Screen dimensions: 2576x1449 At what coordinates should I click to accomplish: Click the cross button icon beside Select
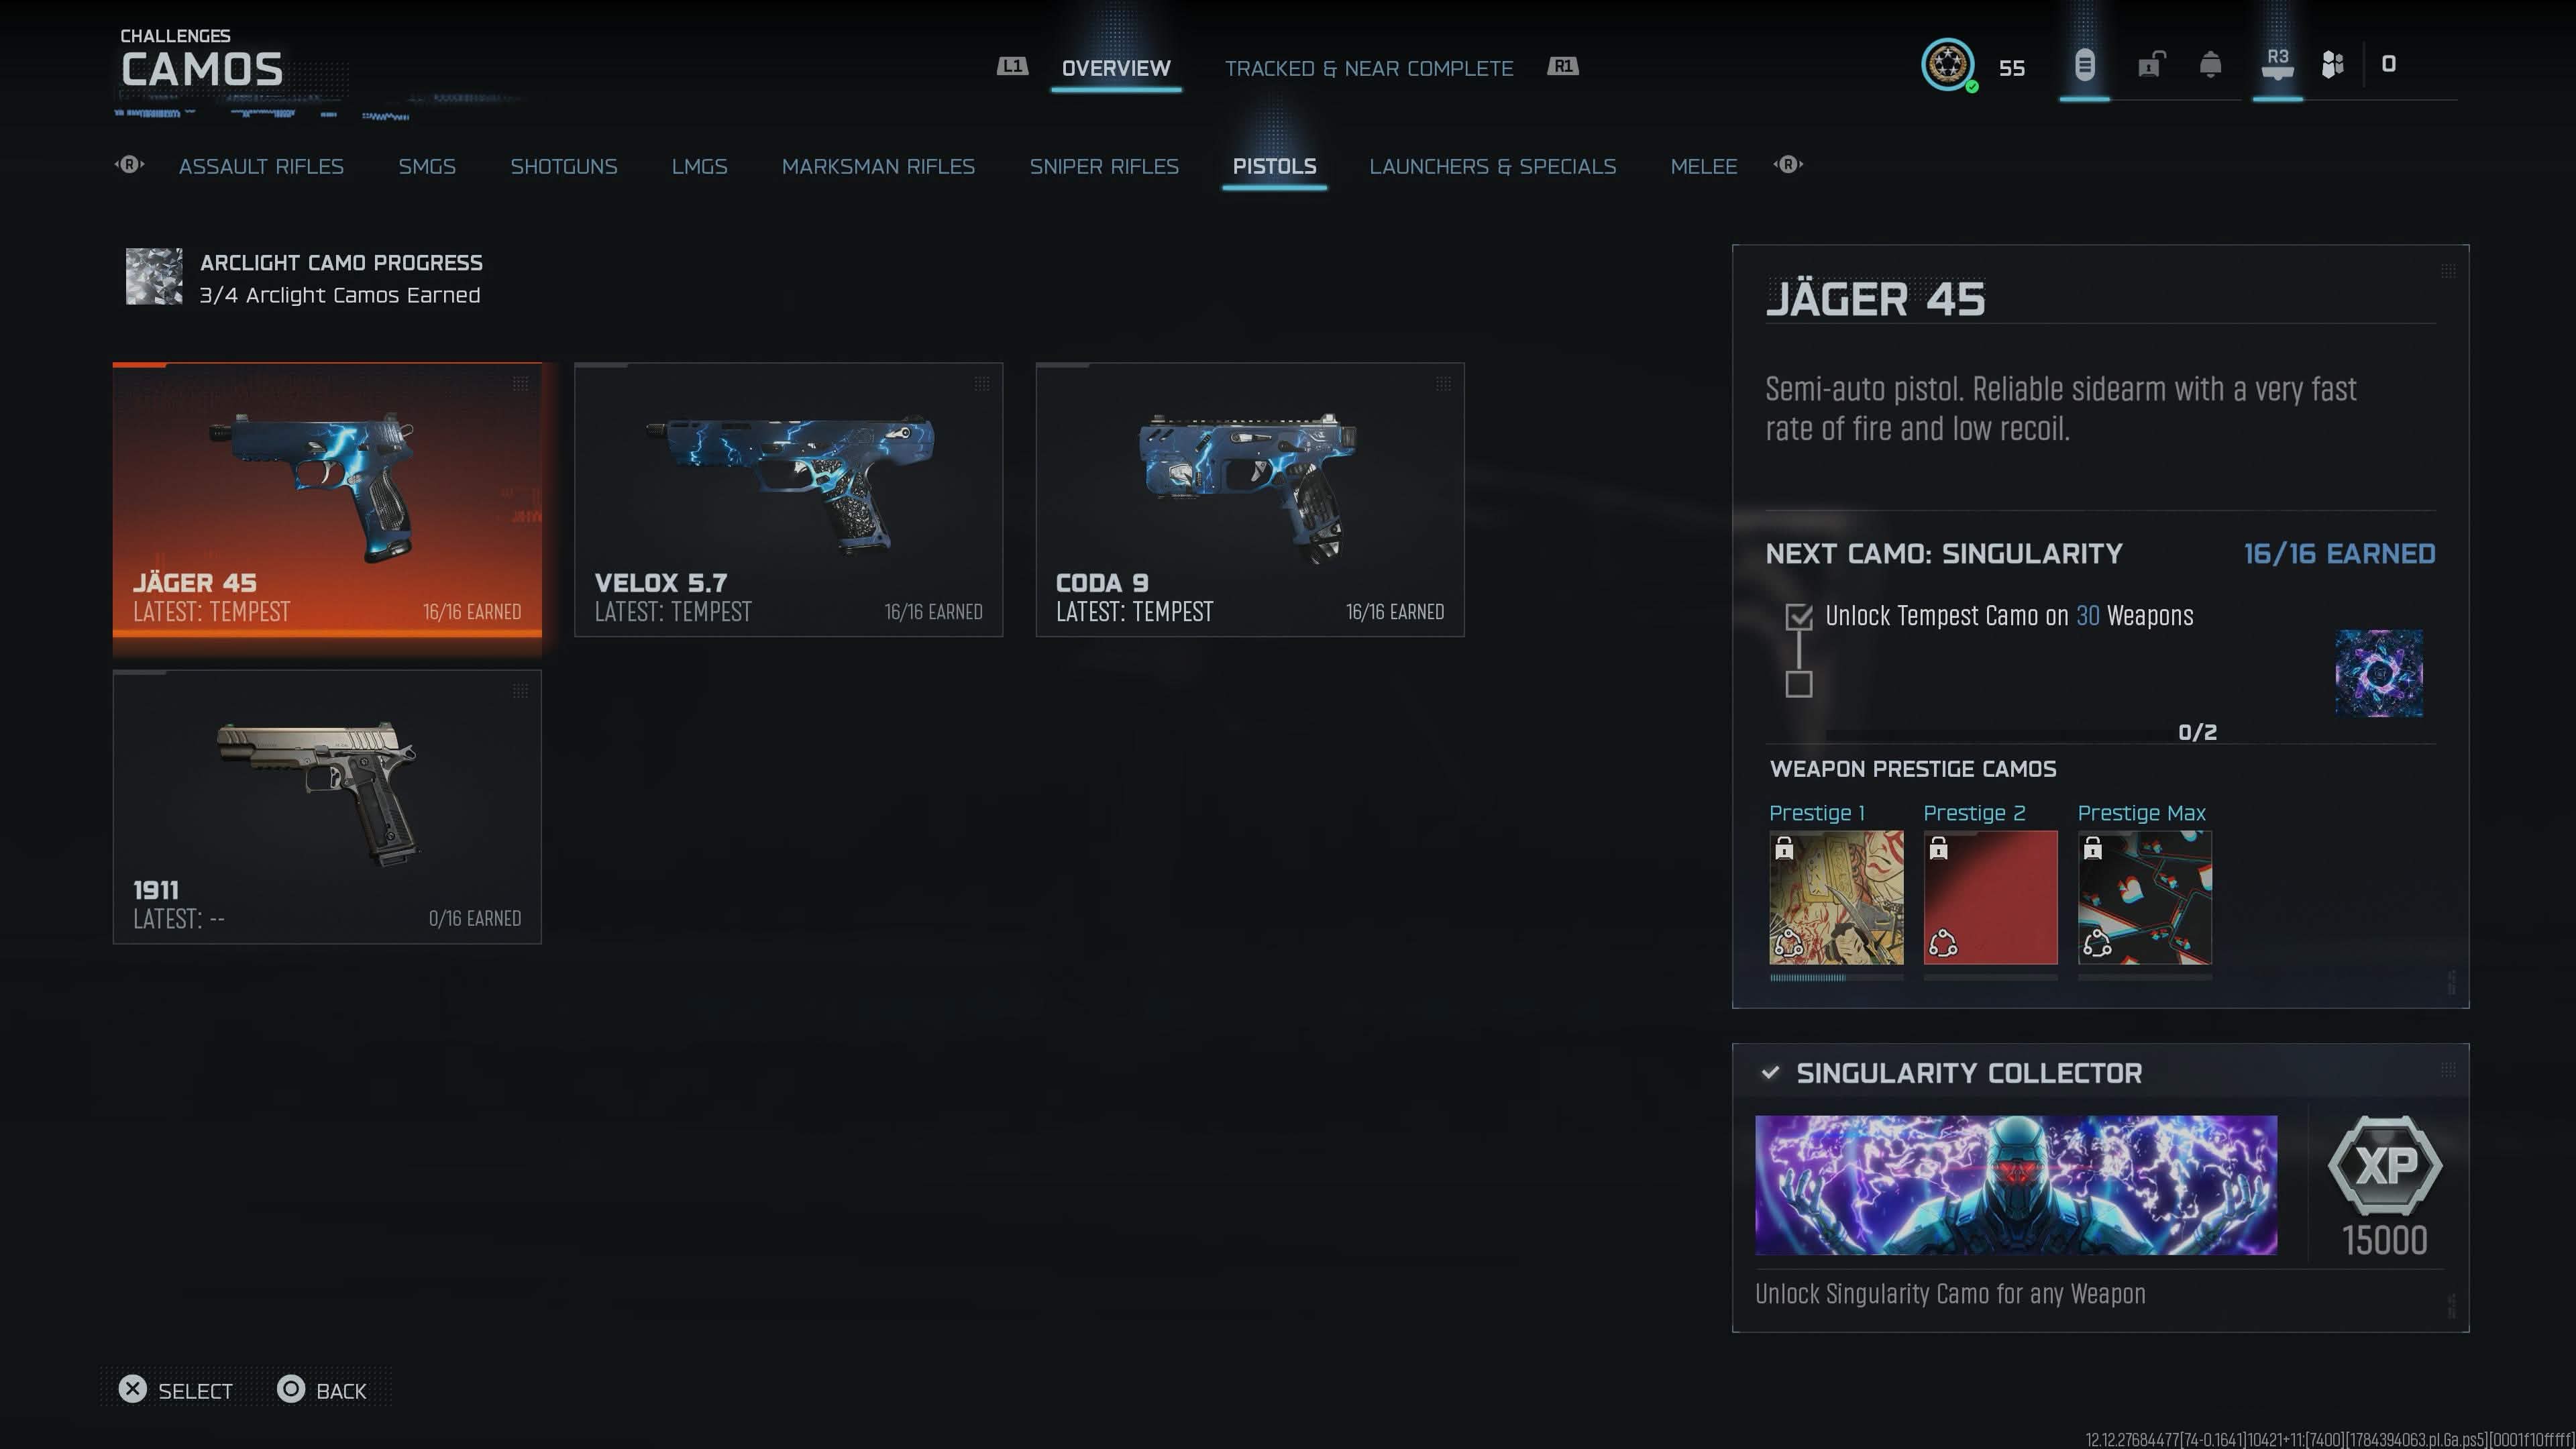[132, 1390]
